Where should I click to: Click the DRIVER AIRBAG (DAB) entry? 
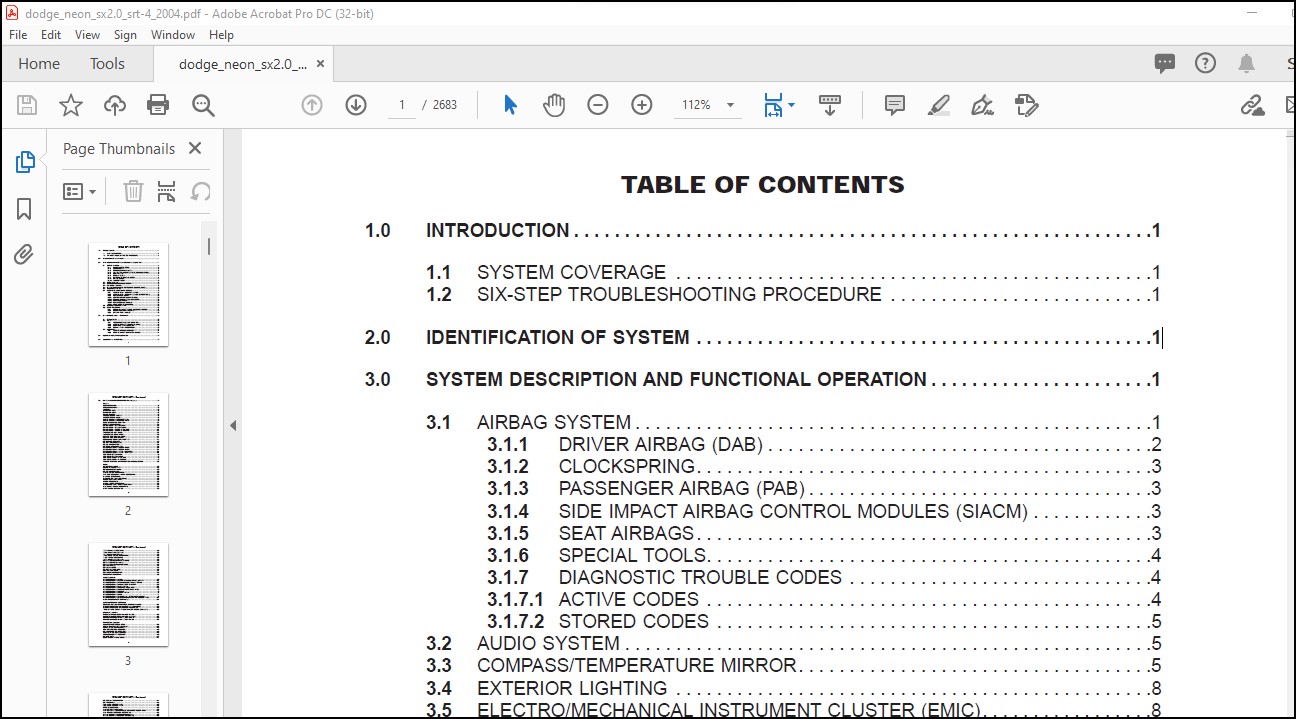661,445
